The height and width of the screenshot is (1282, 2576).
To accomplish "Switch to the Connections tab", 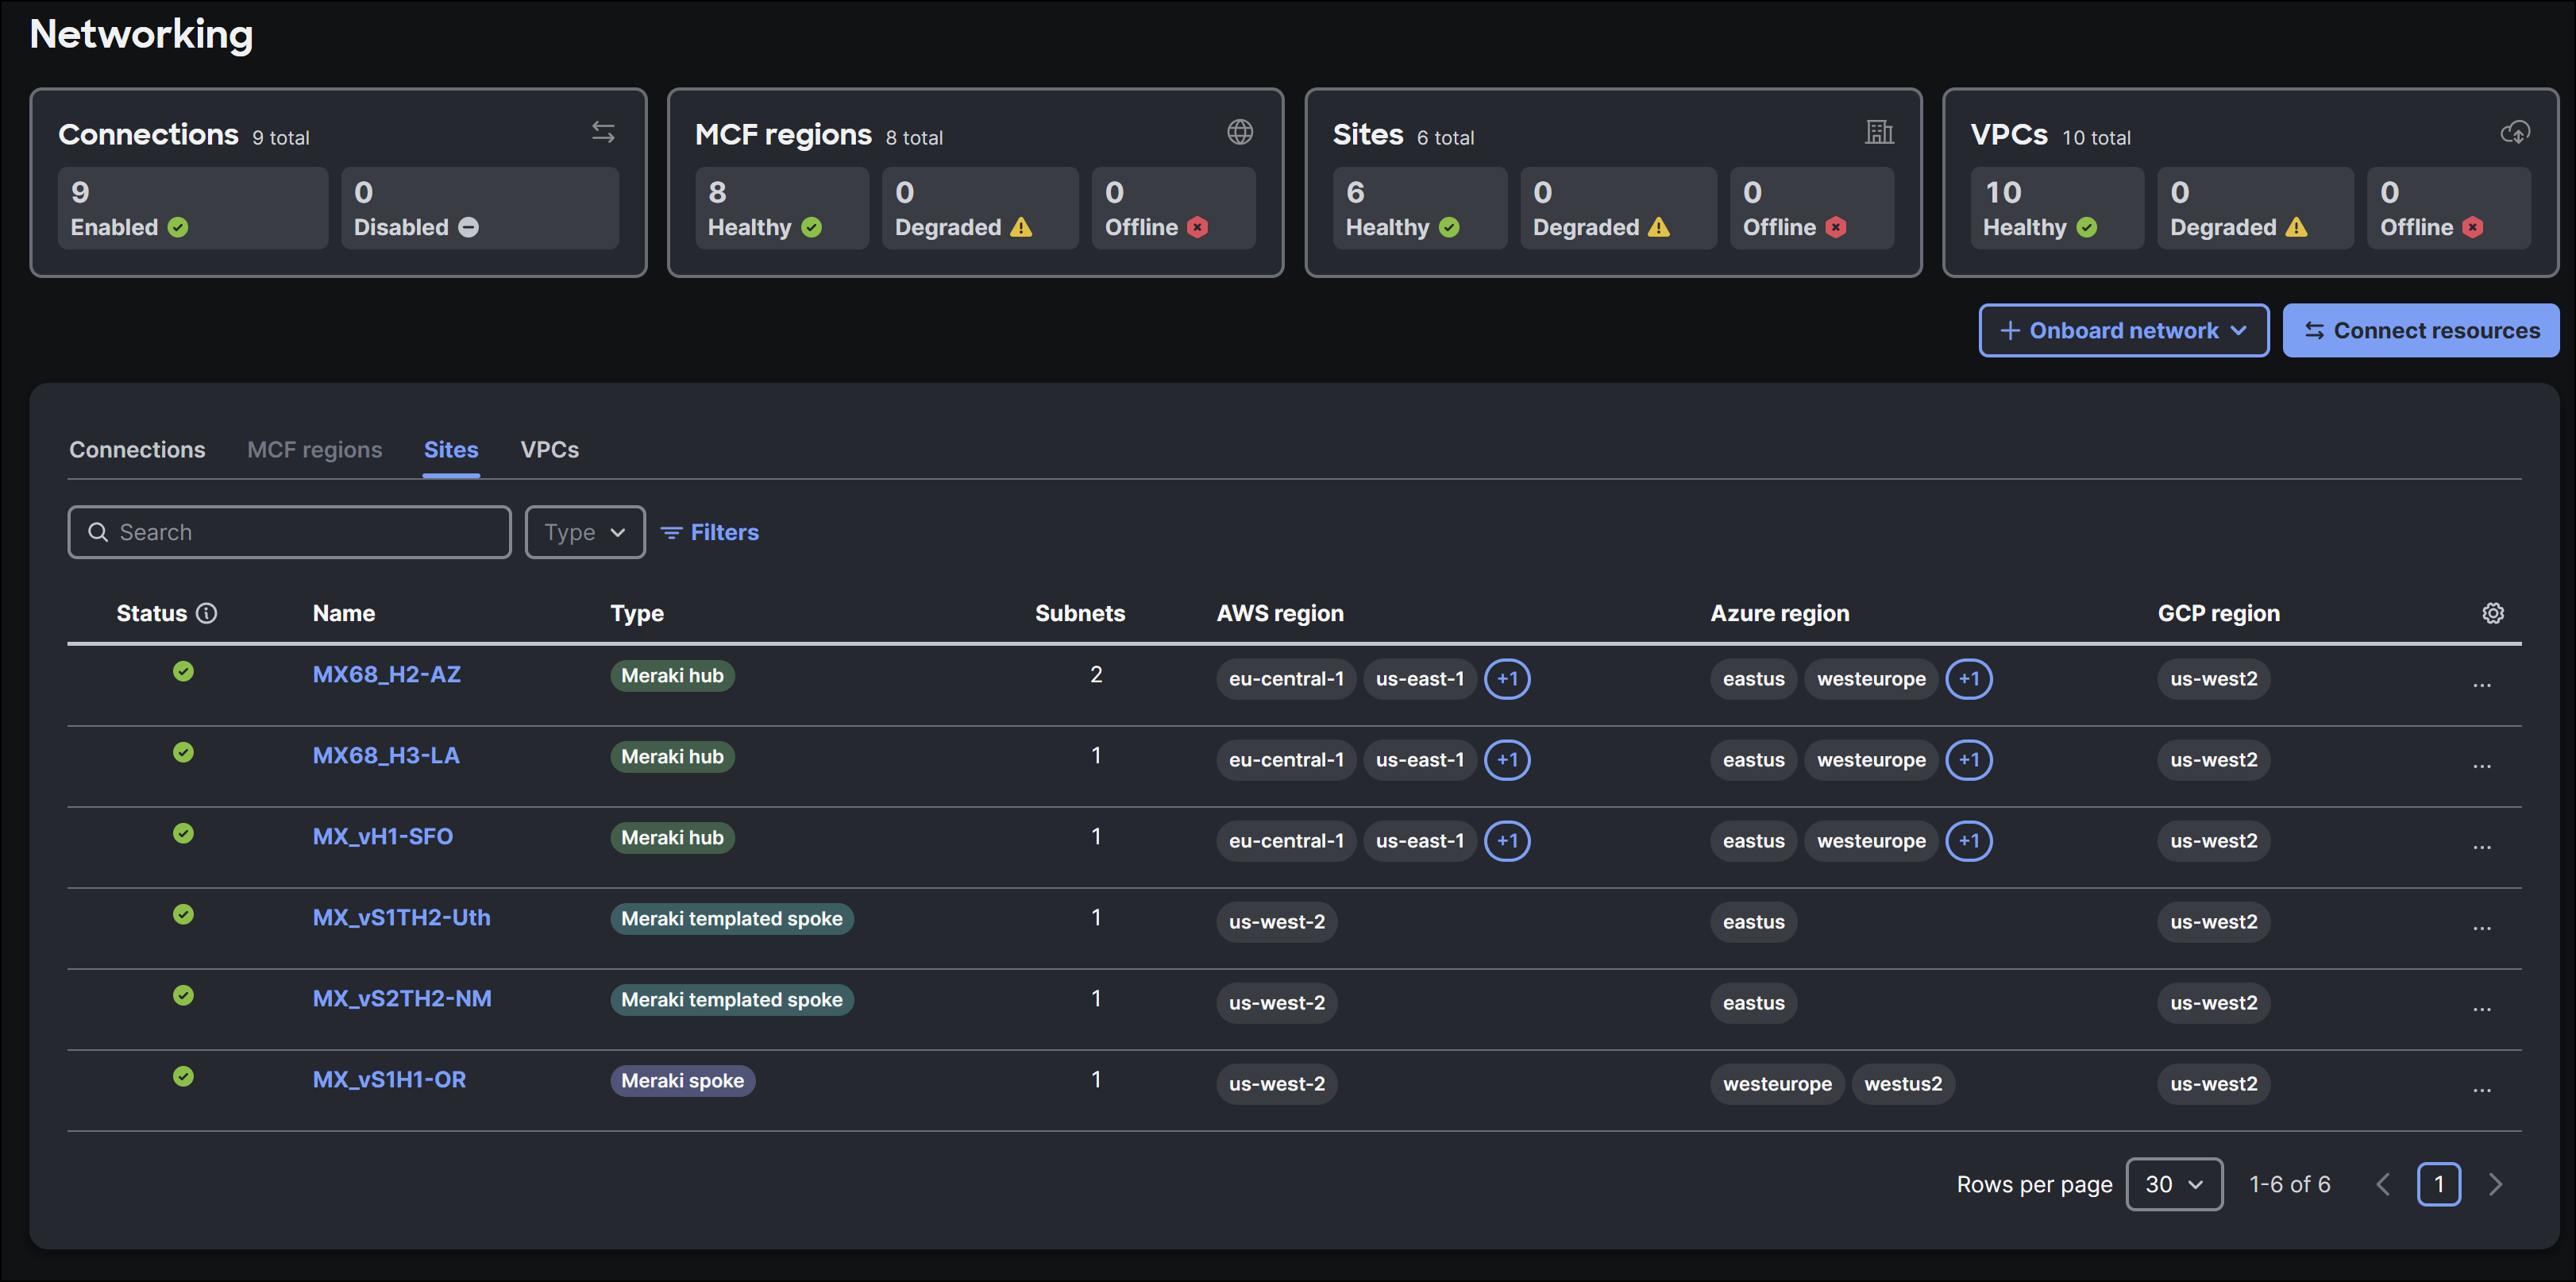I will tap(137, 450).
